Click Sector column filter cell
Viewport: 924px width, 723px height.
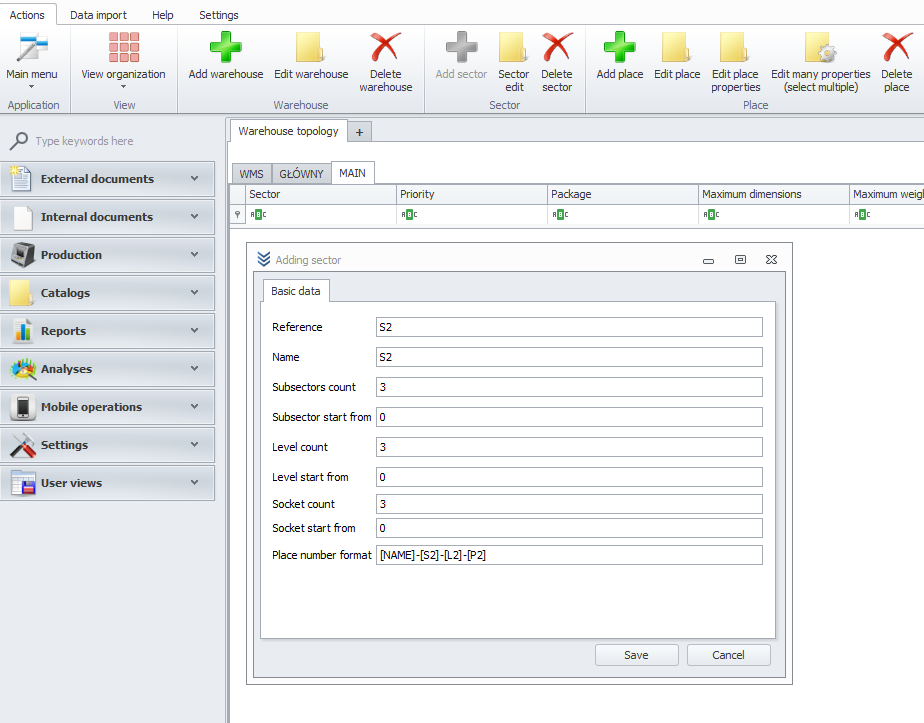point(321,214)
